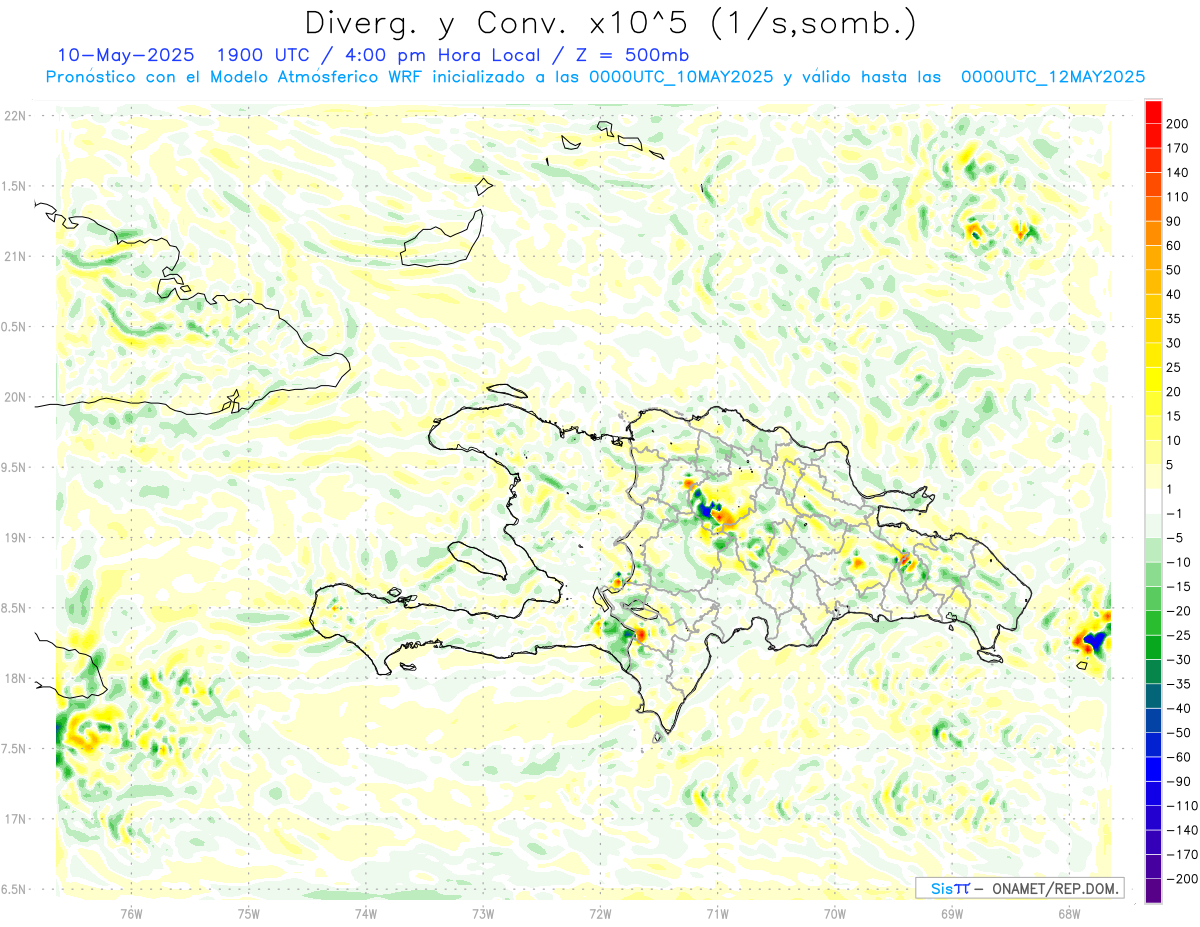Pick the white swatch between 1 and -1
This screenshot has height=927, width=1200.
point(1153,501)
